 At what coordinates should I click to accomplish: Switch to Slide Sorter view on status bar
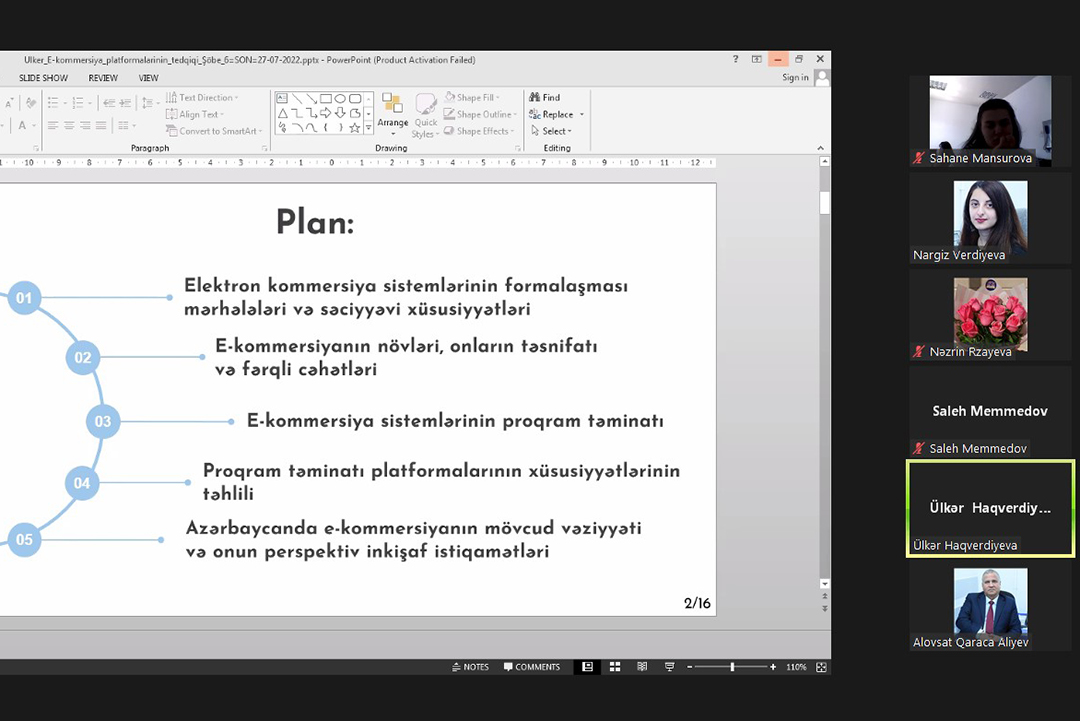click(615, 667)
